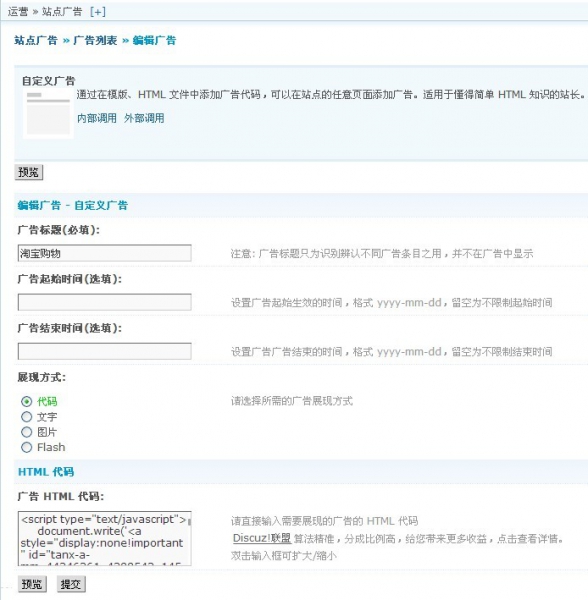Focus the 广告标题 input field
This screenshot has height=600, width=588.
pyautogui.click(x=104, y=253)
